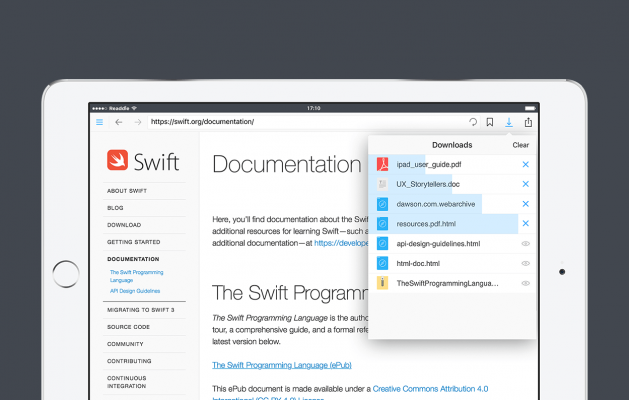Cancel dawson.com.webarchive download
This screenshot has height=400, width=629.
pos(526,204)
